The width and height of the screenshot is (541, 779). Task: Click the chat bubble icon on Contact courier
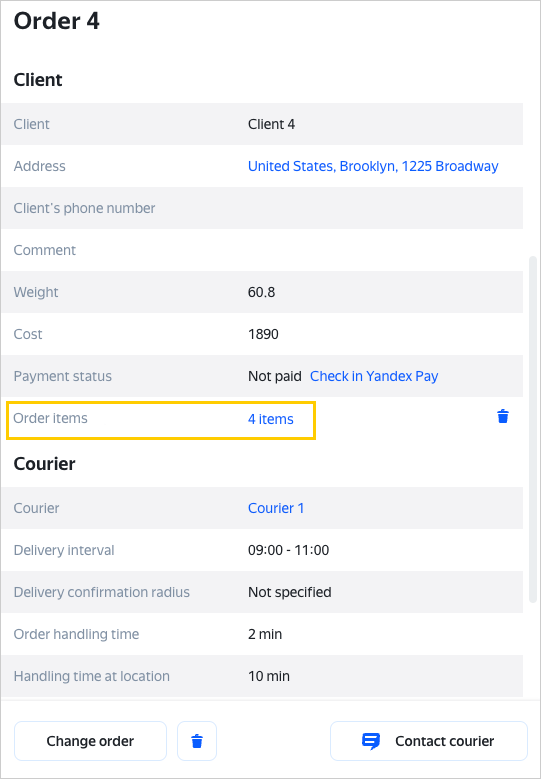pyautogui.click(x=371, y=741)
